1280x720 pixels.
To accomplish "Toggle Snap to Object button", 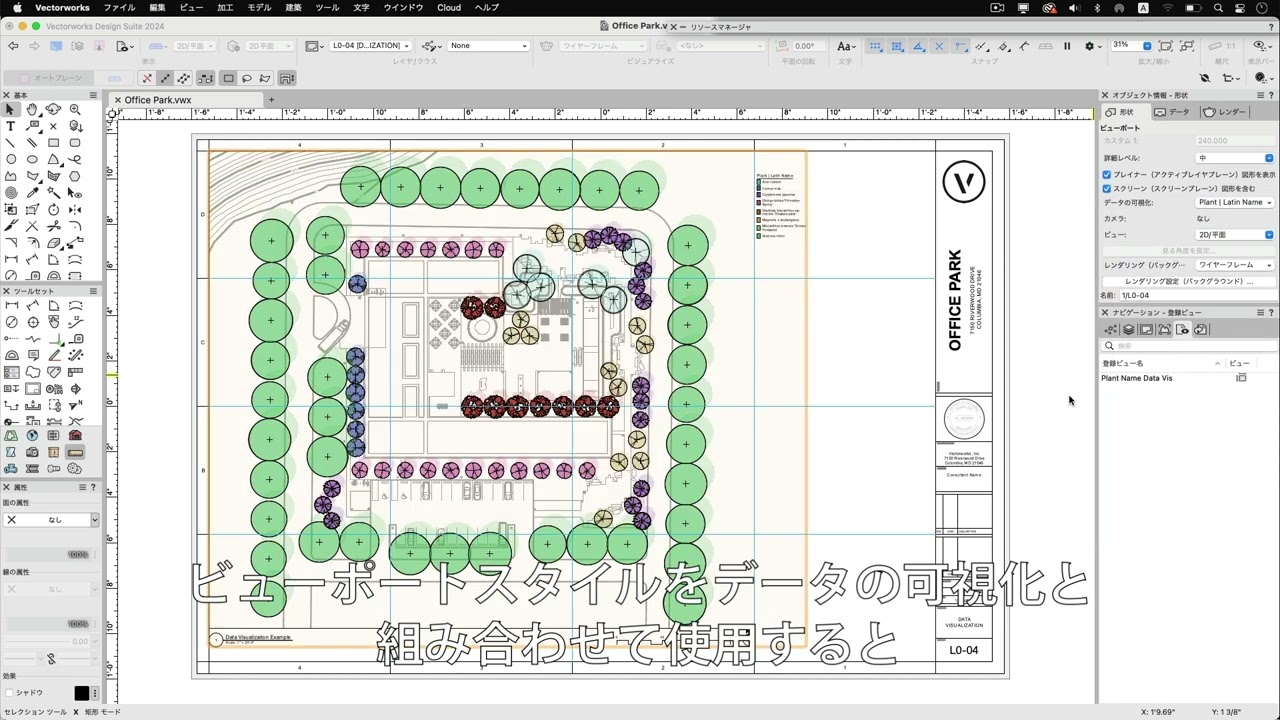I will point(897,46).
